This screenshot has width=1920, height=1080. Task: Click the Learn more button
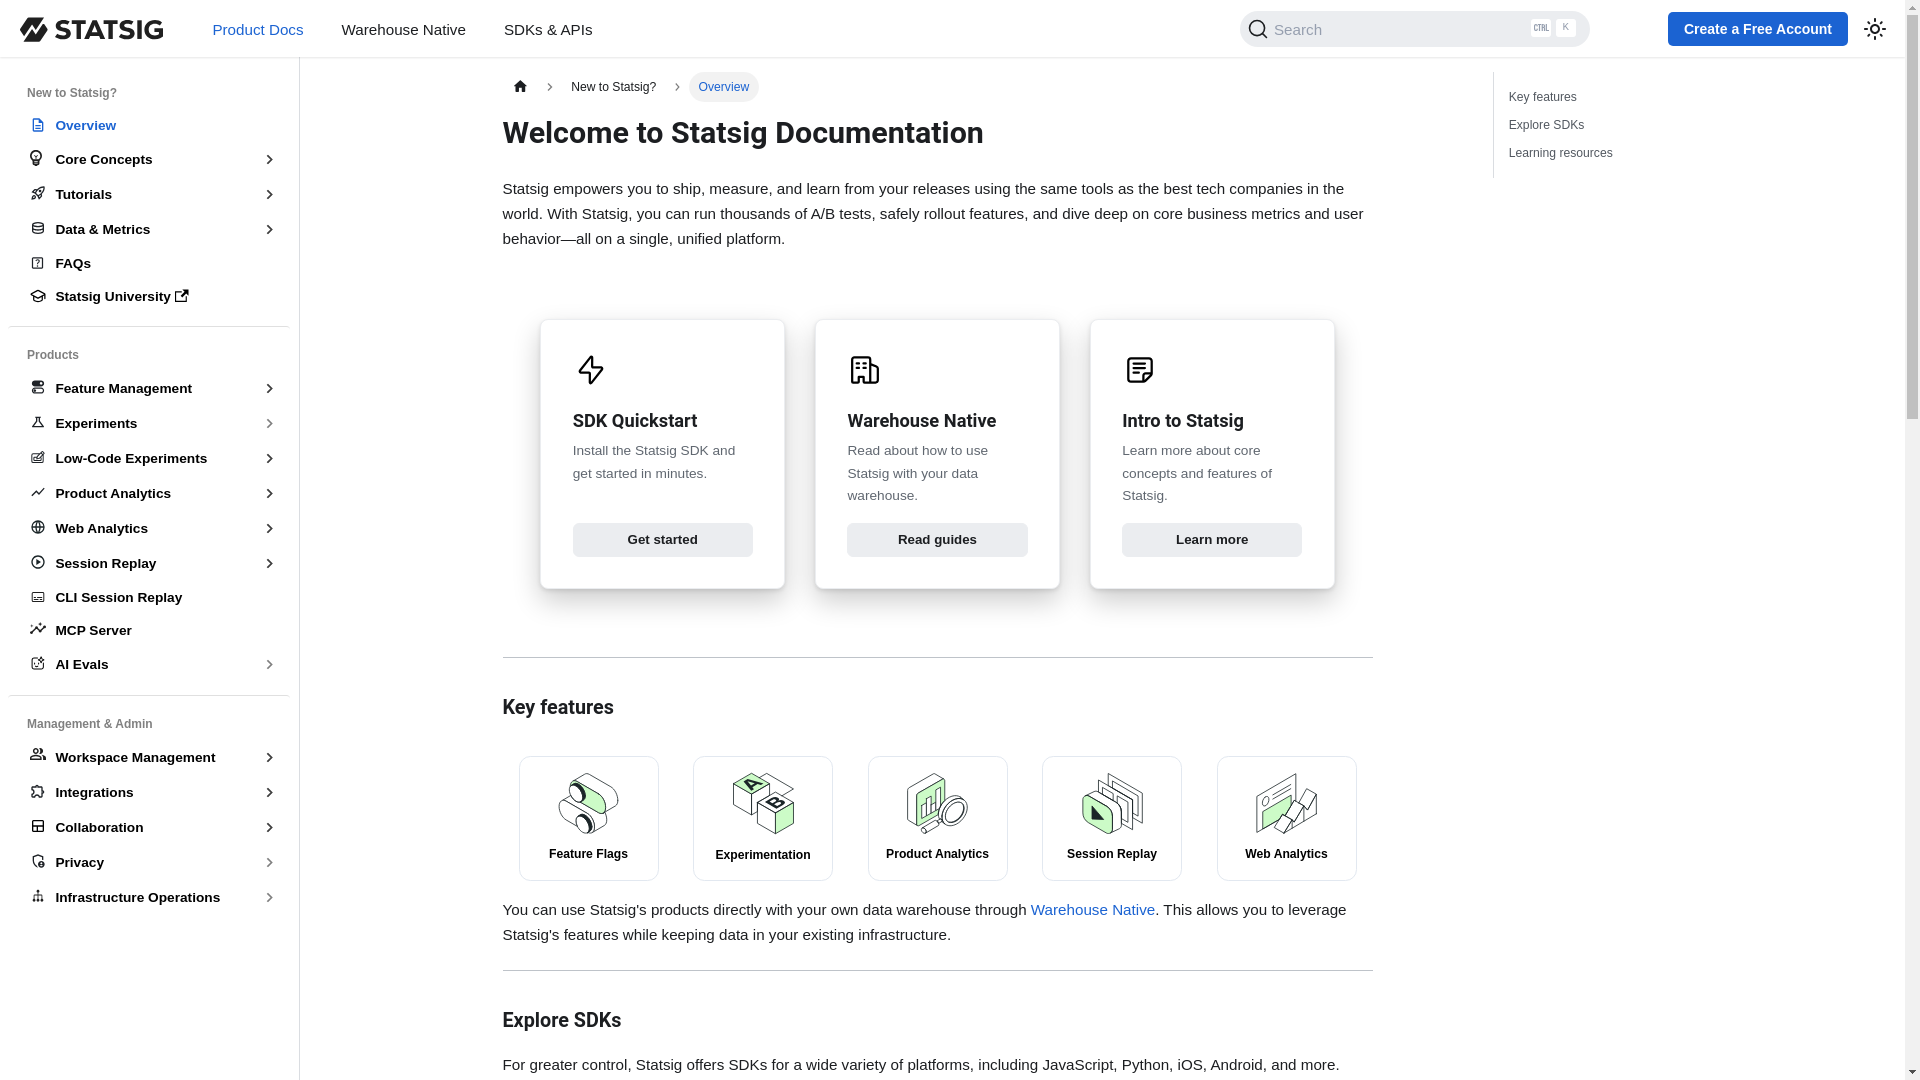[1211, 540]
